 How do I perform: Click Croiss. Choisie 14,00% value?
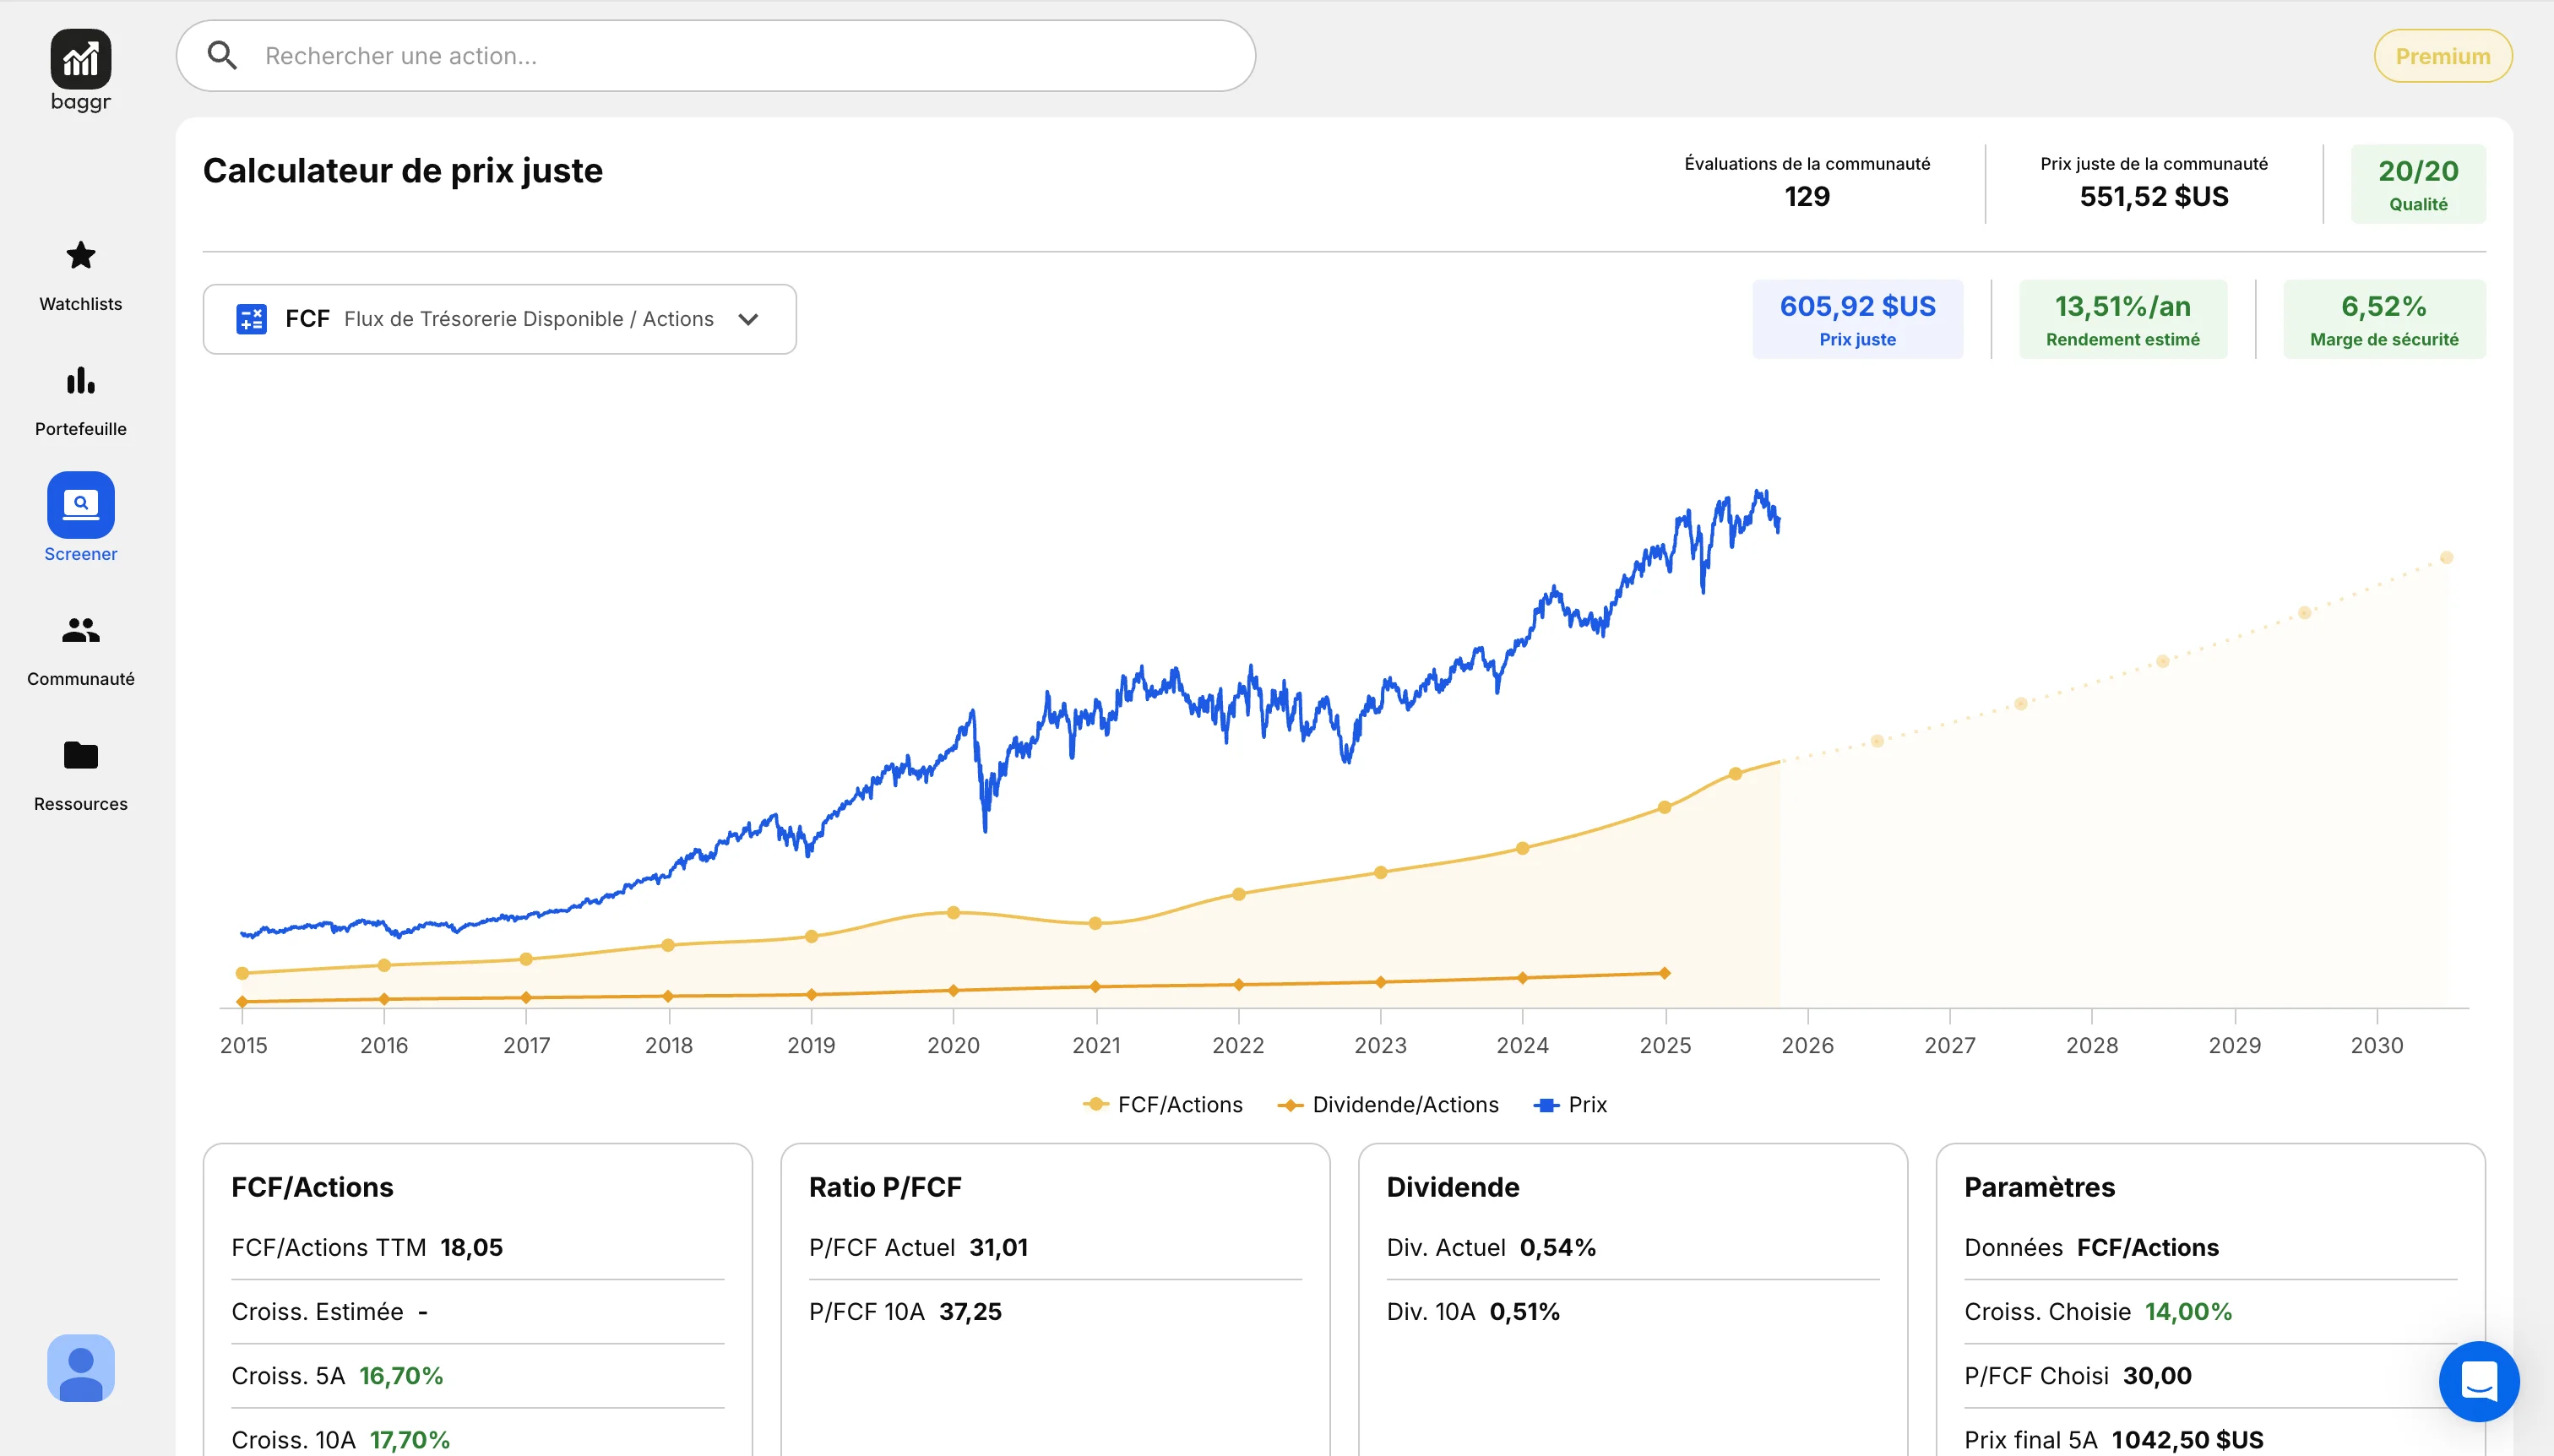click(x=2188, y=1311)
